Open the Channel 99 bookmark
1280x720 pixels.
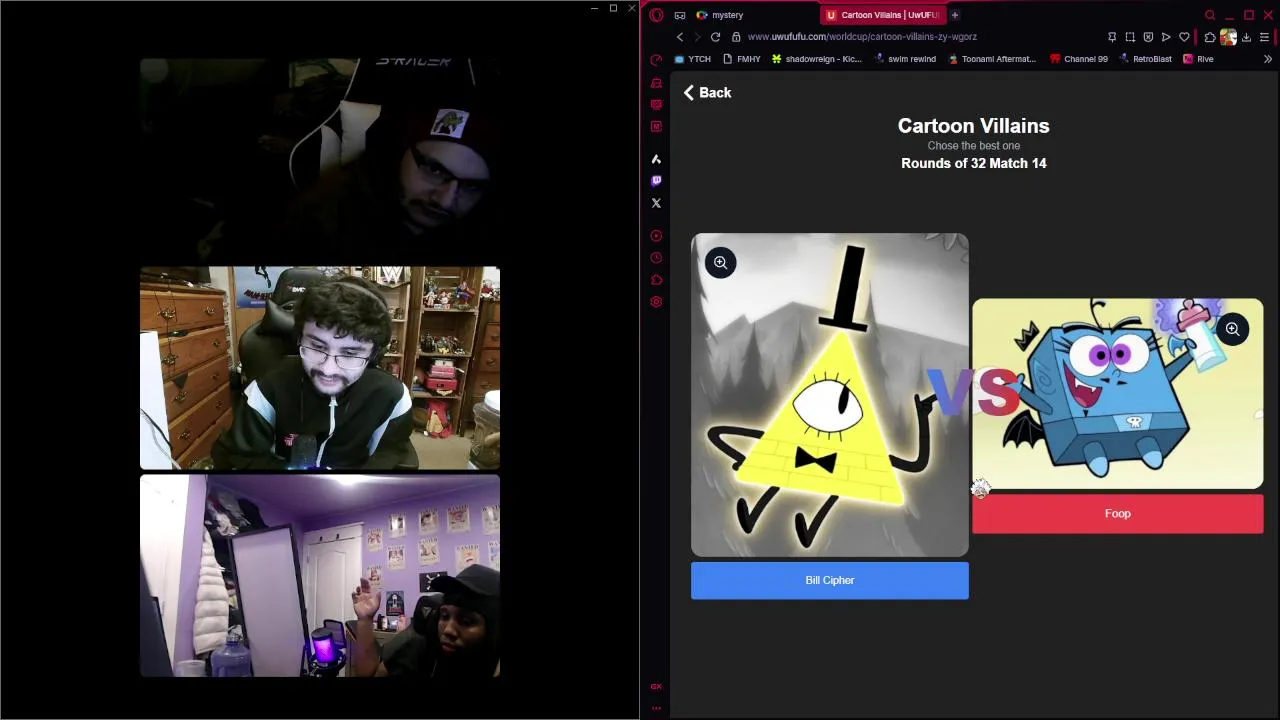tap(1079, 59)
